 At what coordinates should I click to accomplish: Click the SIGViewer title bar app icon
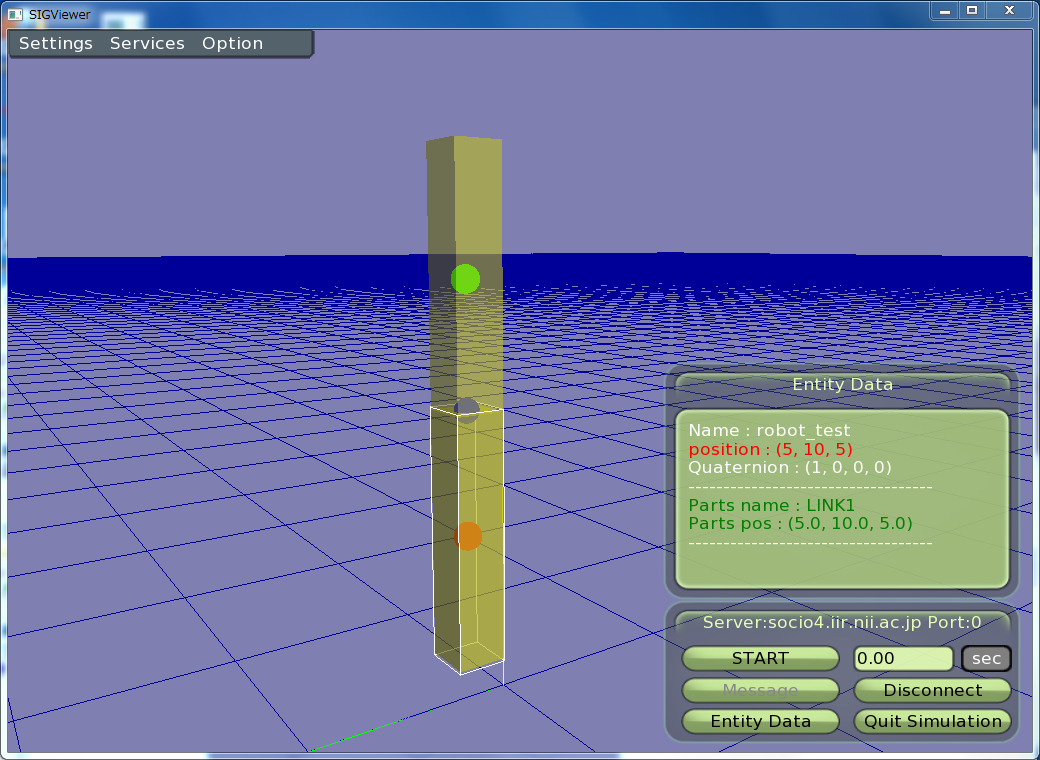[15, 14]
